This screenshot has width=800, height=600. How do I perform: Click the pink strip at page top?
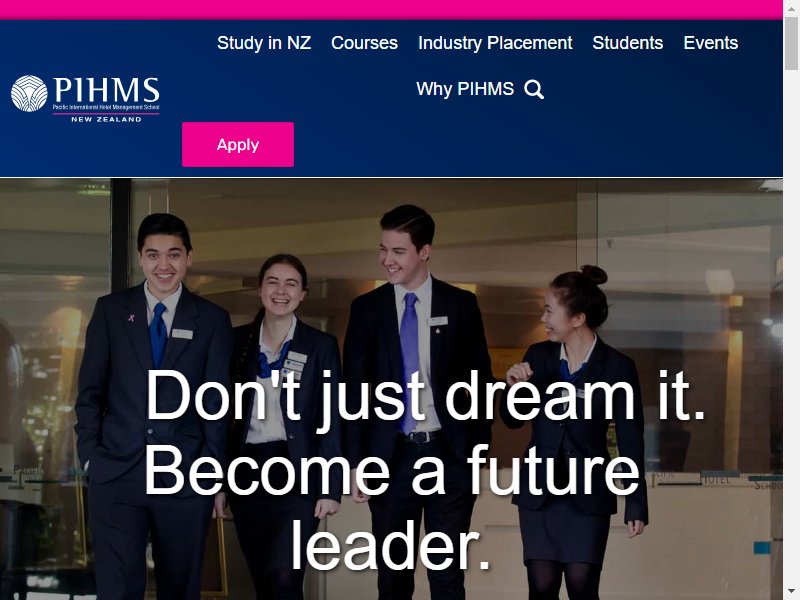(x=391, y=10)
